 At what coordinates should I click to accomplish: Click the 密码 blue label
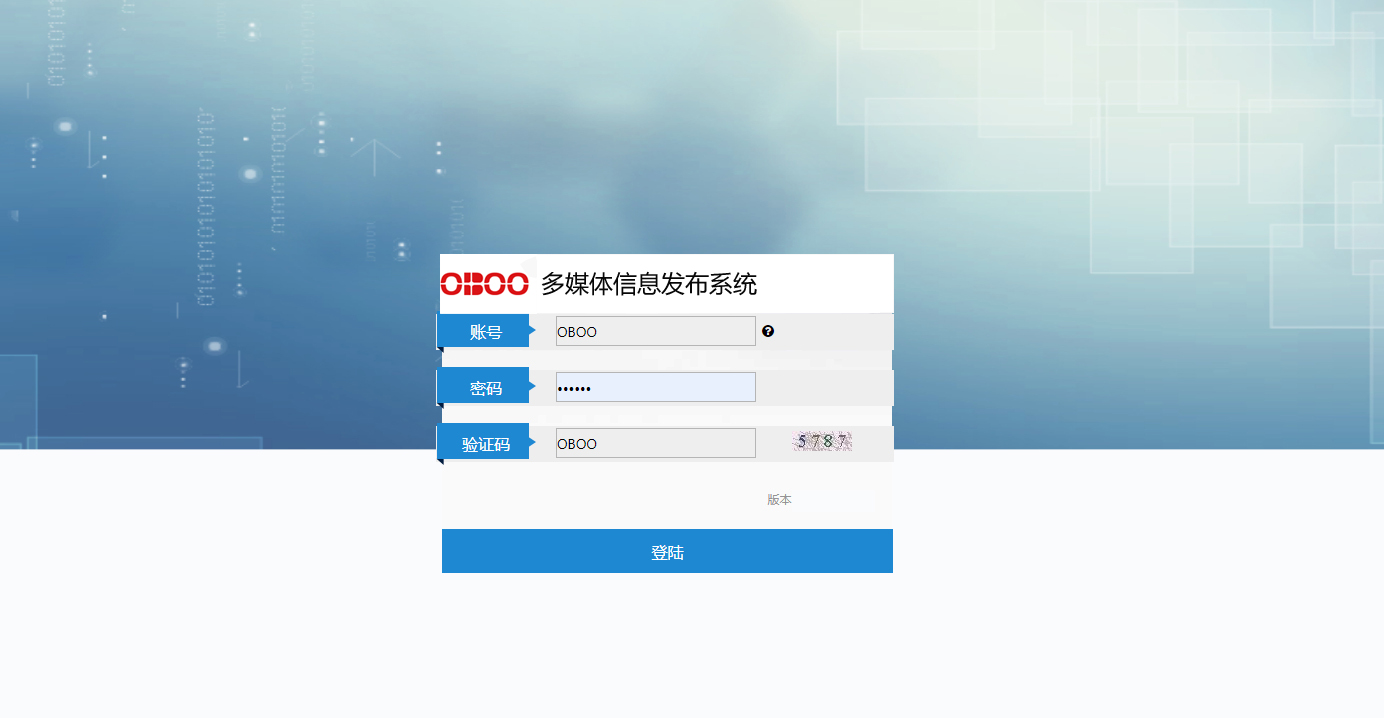(x=484, y=387)
